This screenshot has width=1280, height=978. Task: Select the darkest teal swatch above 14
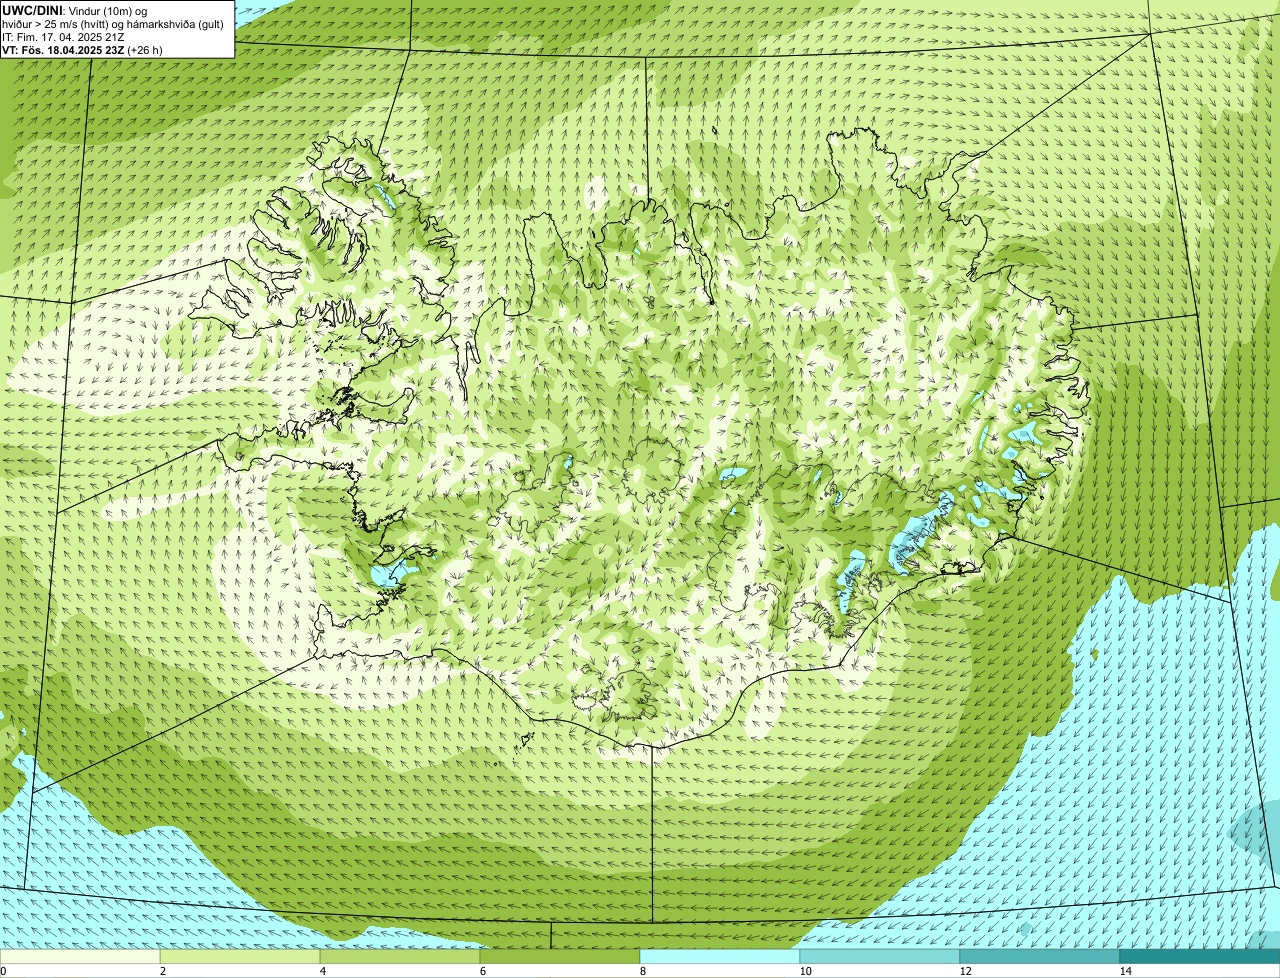point(1200,956)
